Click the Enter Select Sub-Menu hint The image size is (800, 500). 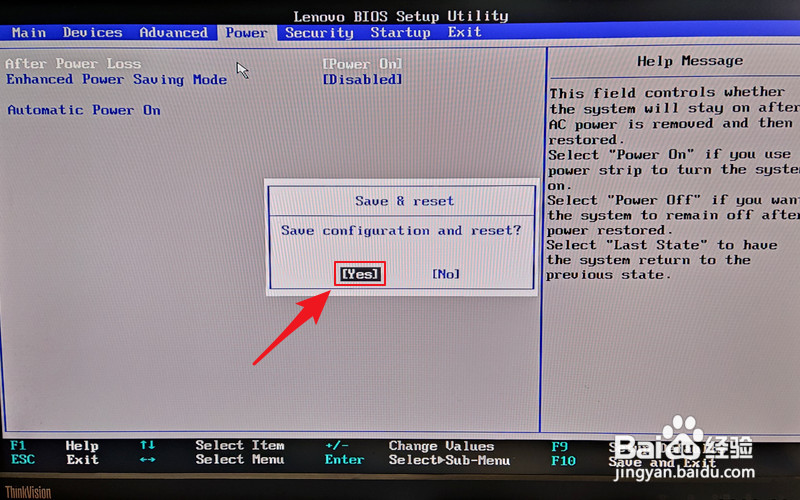(417, 460)
